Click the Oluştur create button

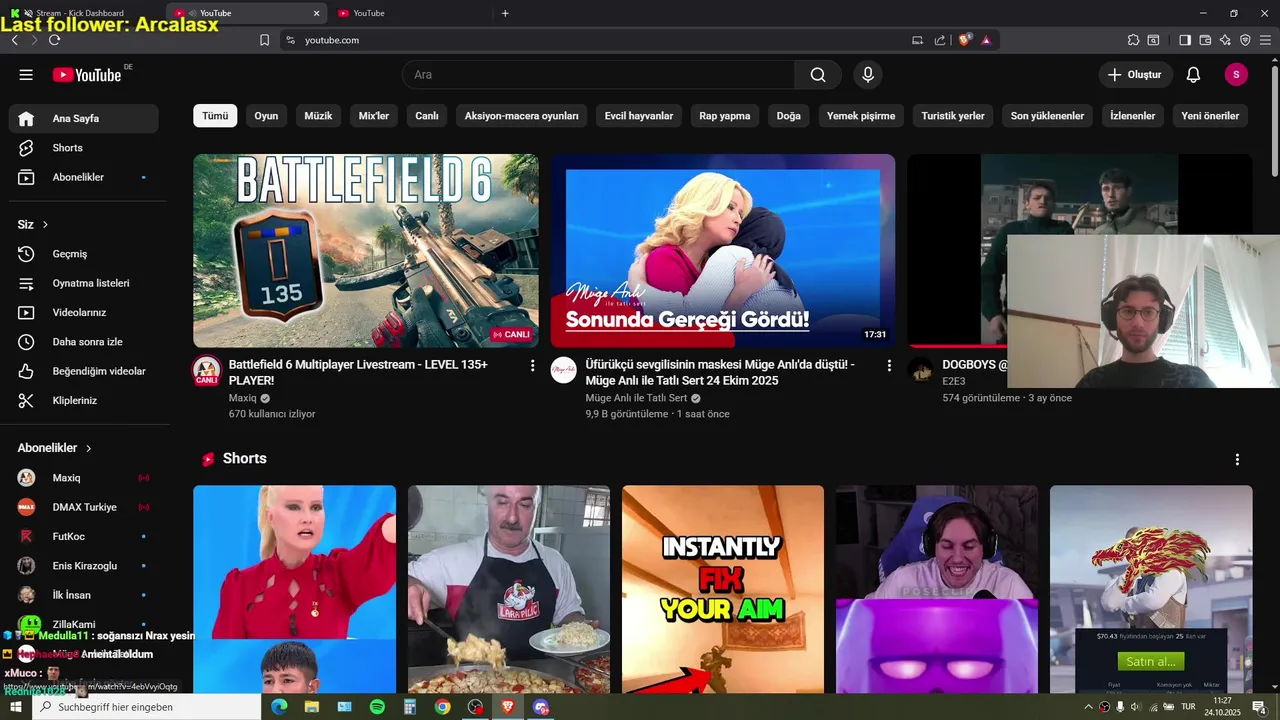tap(1134, 75)
